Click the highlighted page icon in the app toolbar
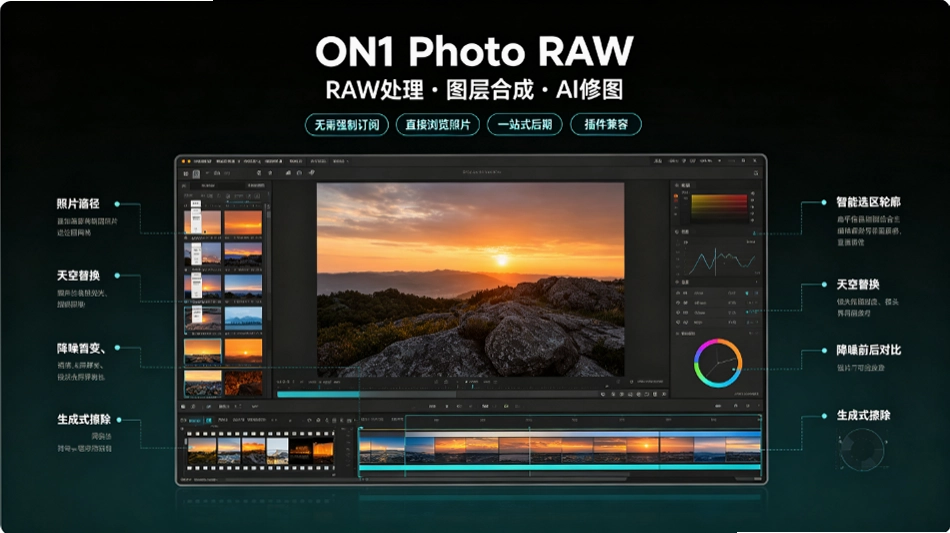The image size is (950, 533). pyautogui.click(x=196, y=174)
